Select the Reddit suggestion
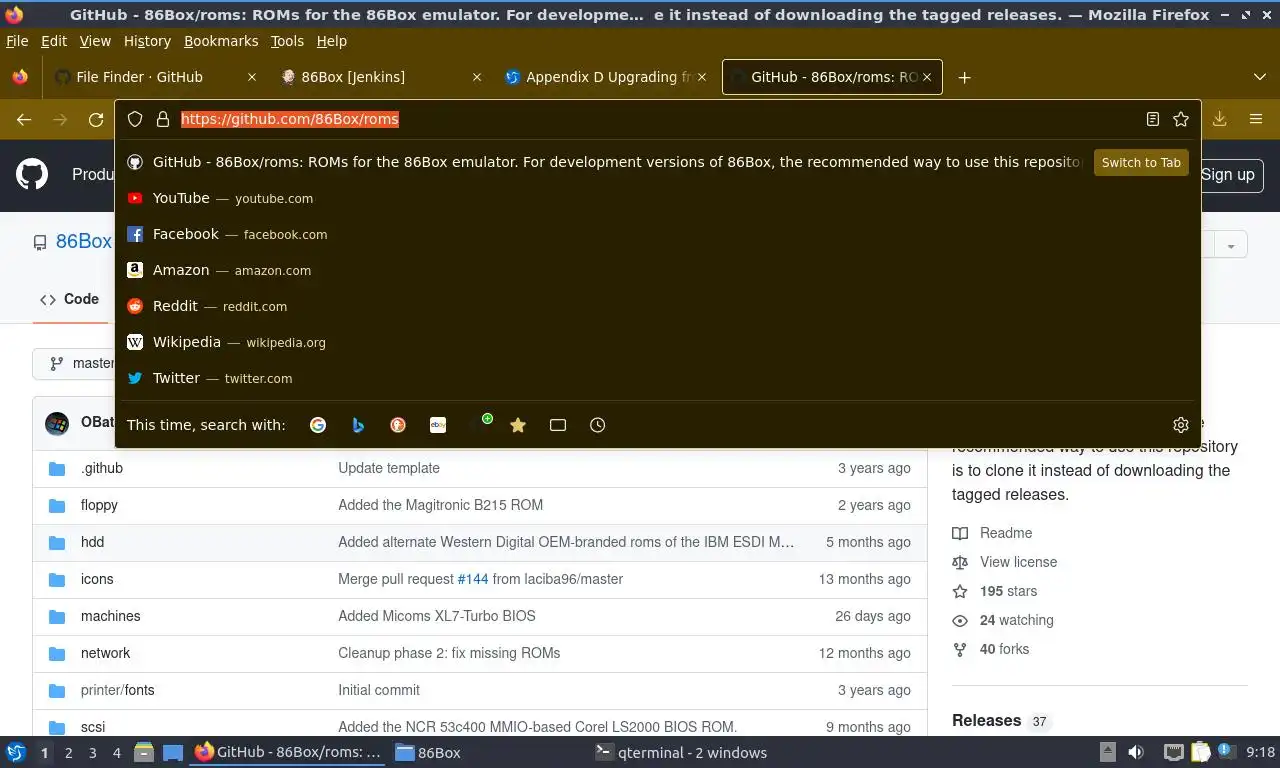The height and width of the screenshot is (768, 1280). [x=658, y=306]
